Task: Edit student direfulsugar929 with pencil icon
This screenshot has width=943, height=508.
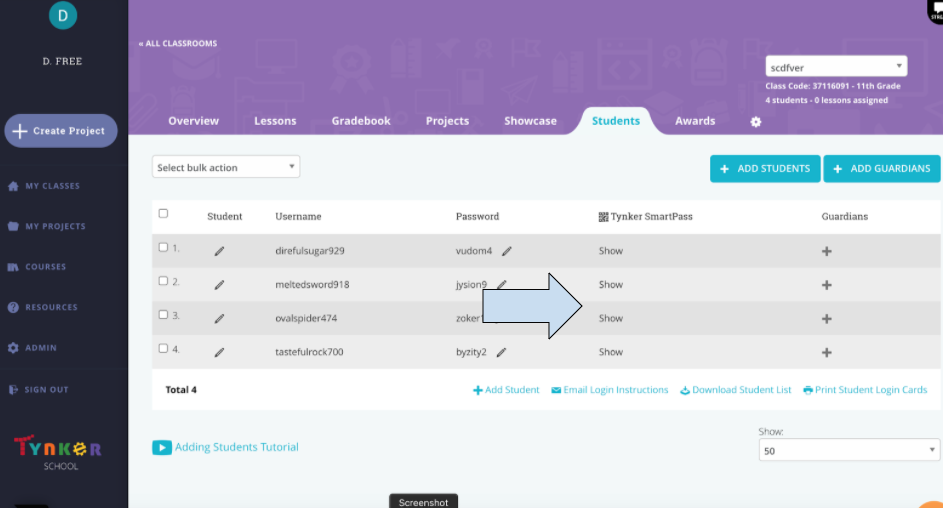Action: pos(220,251)
